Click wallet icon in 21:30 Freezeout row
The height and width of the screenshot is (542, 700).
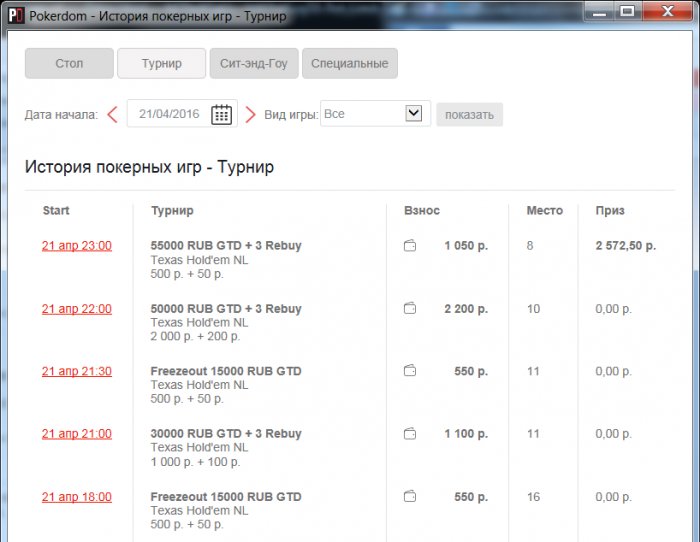click(410, 371)
